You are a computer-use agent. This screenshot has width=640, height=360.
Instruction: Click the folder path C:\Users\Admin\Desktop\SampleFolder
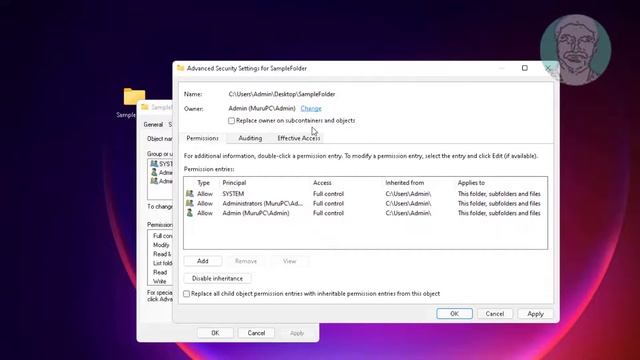tap(282, 94)
